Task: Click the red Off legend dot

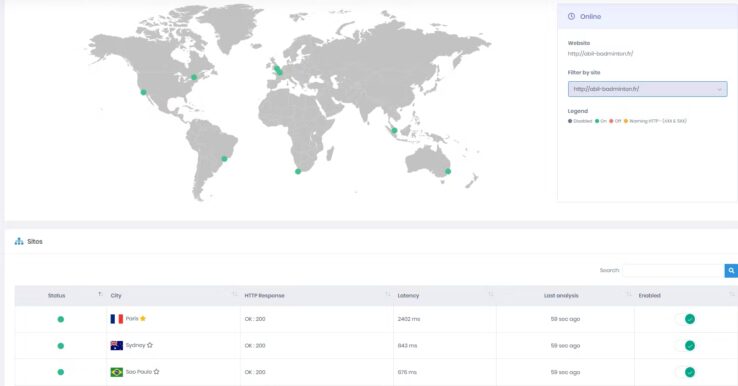Action: (611, 121)
